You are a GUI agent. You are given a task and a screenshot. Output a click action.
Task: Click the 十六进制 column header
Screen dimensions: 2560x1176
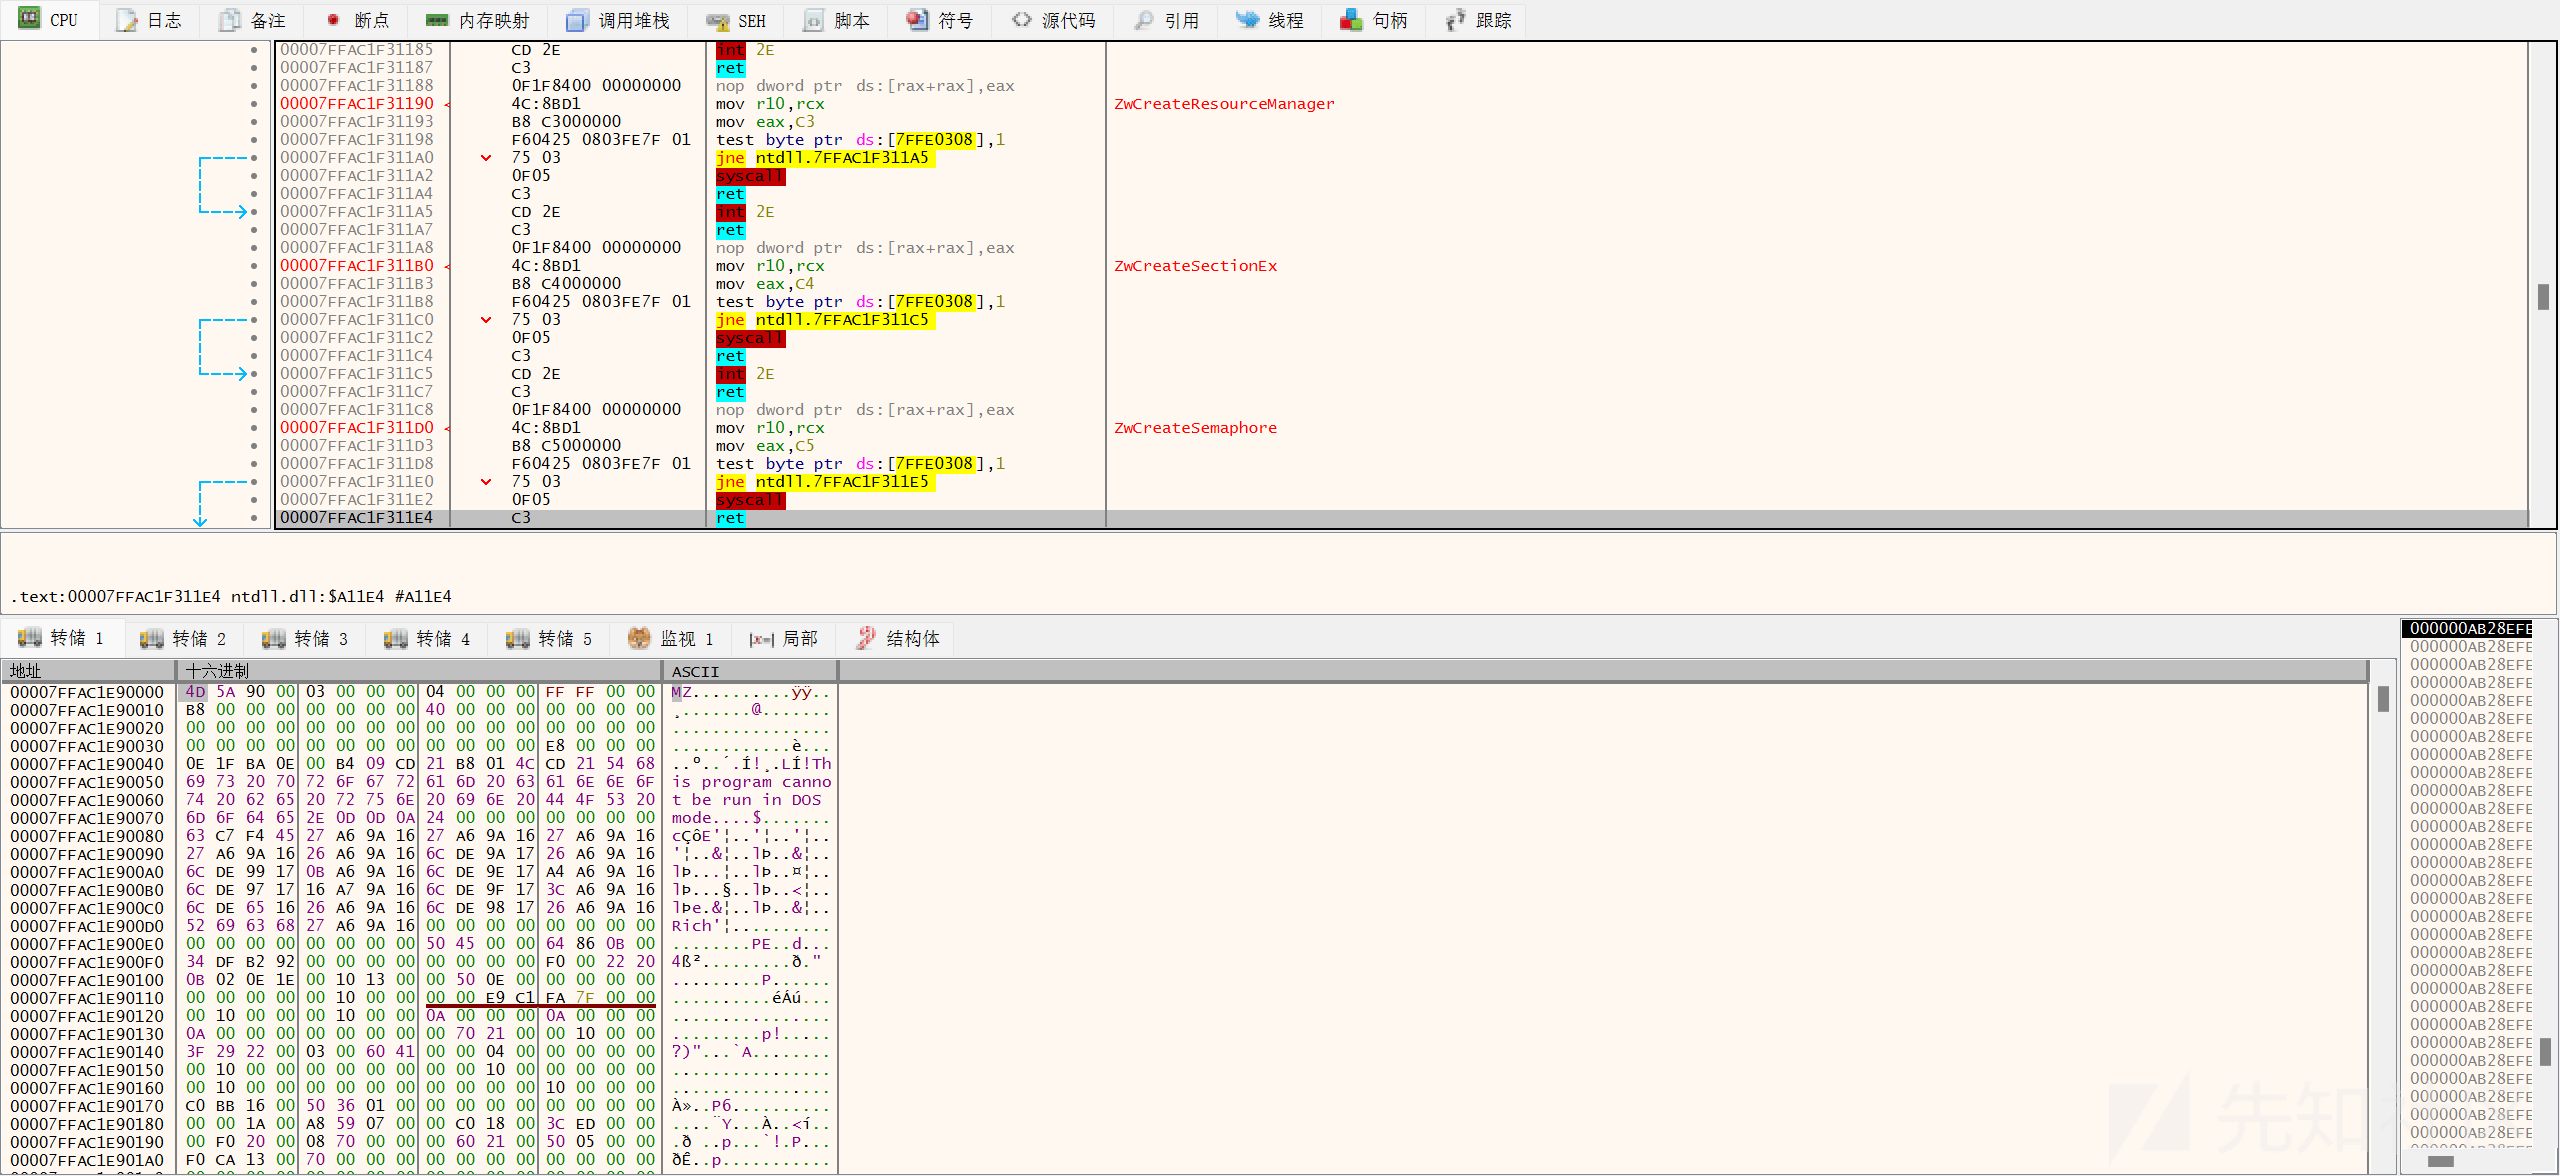coord(217,671)
